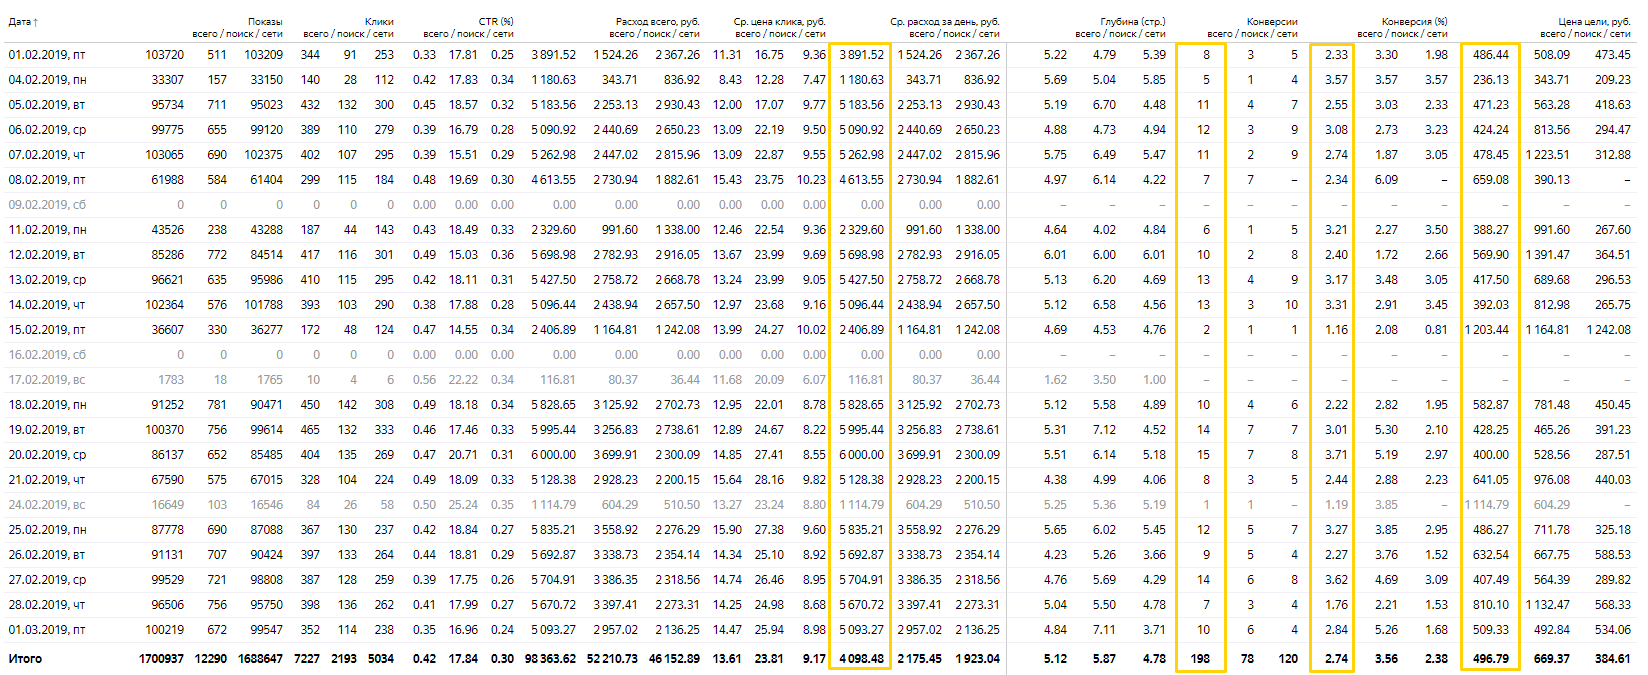Click the Клики column header
1648x675 pixels.
pos(379,21)
